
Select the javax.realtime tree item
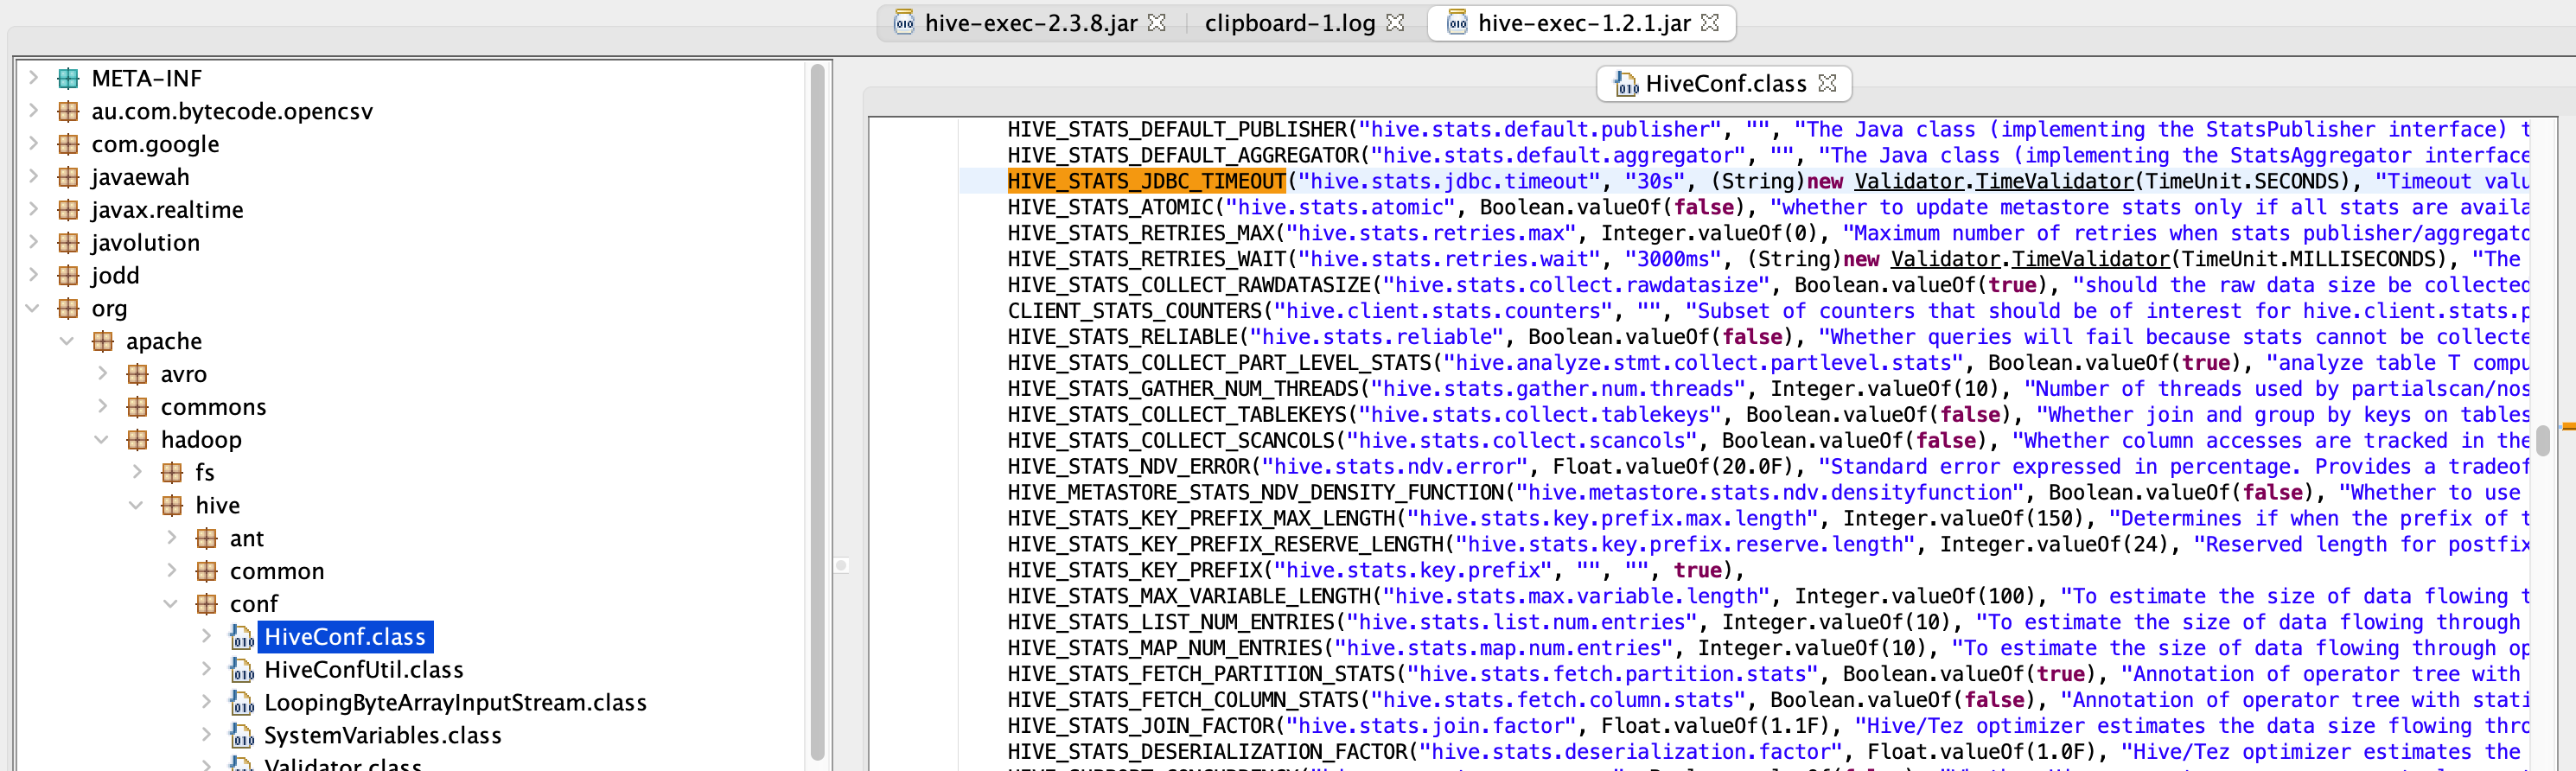(x=167, y=210)
